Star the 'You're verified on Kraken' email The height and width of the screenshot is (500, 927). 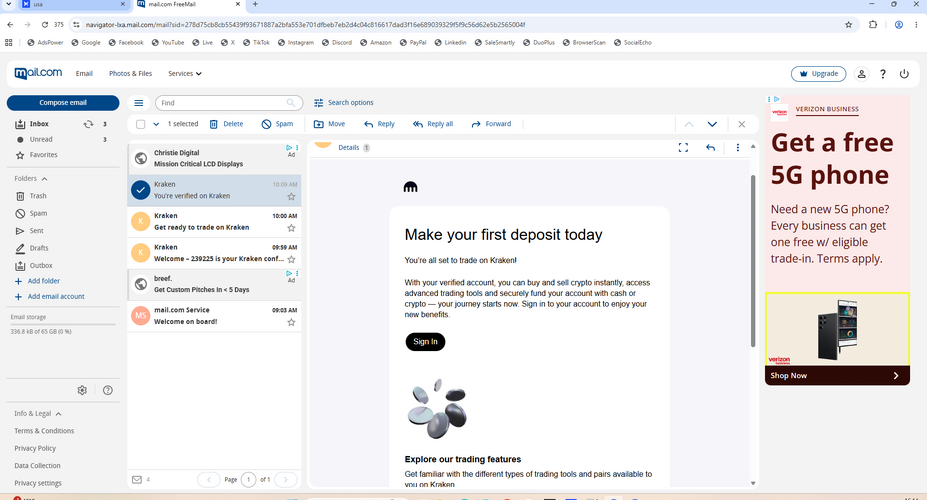click(x=291, y=196)
